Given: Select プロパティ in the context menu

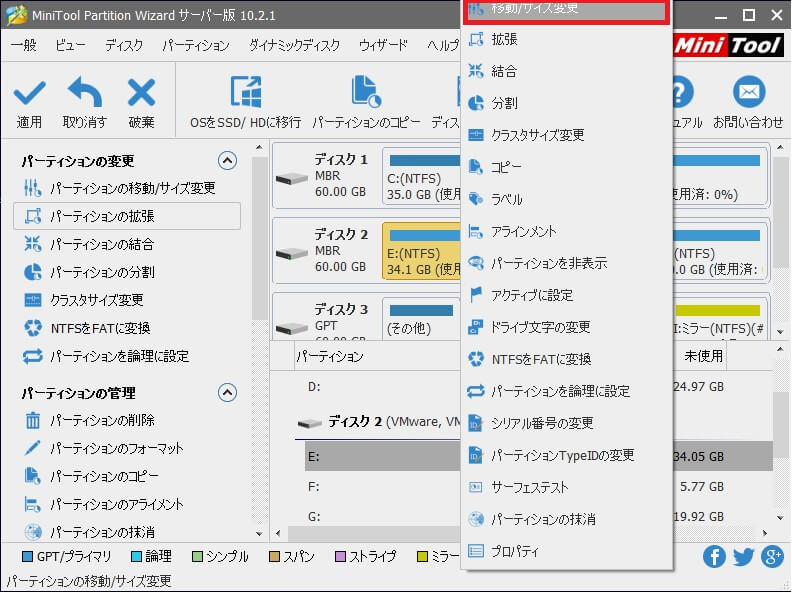Looking at the screenshot, I should 514,551.
